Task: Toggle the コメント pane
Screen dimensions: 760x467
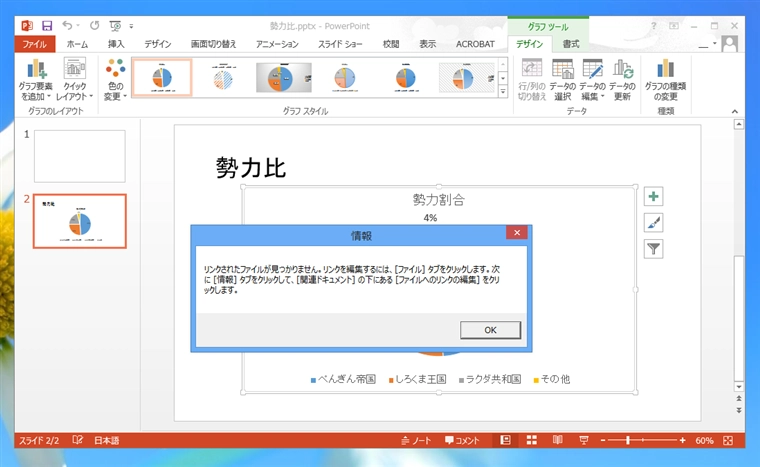Action: (462, 440)
